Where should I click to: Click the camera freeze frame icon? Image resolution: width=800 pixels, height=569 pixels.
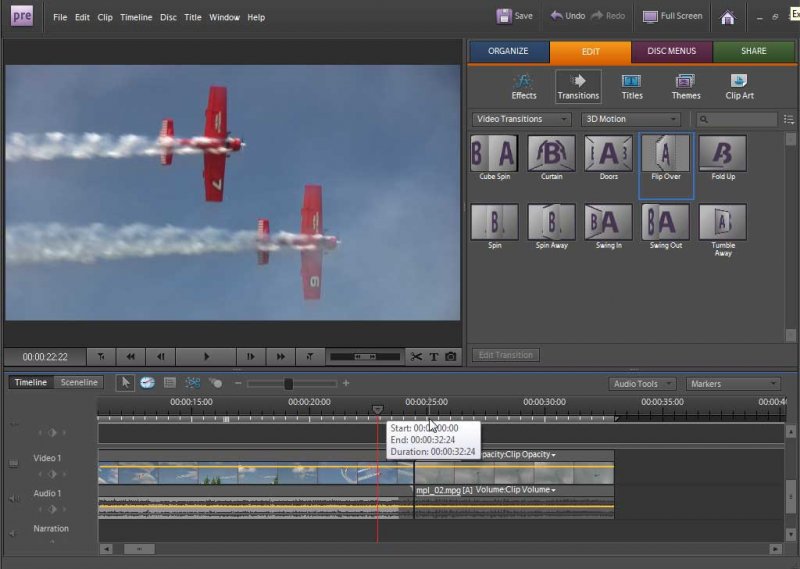tap(451, 356)
